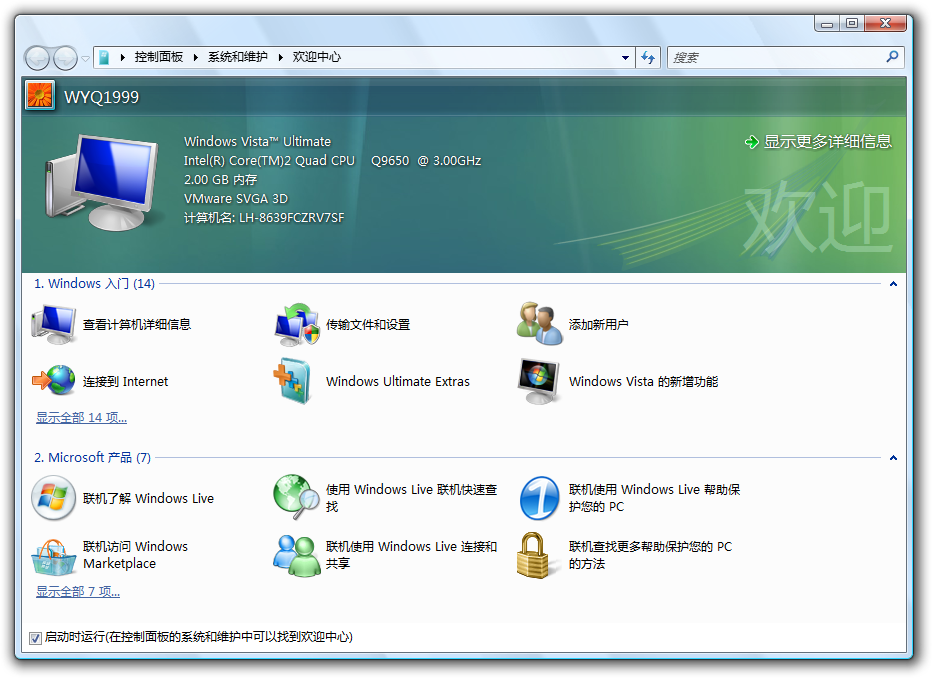Click the 连接到 Internet globe icon
Viewport: 932px width, 678px height.
coord(53,380)
